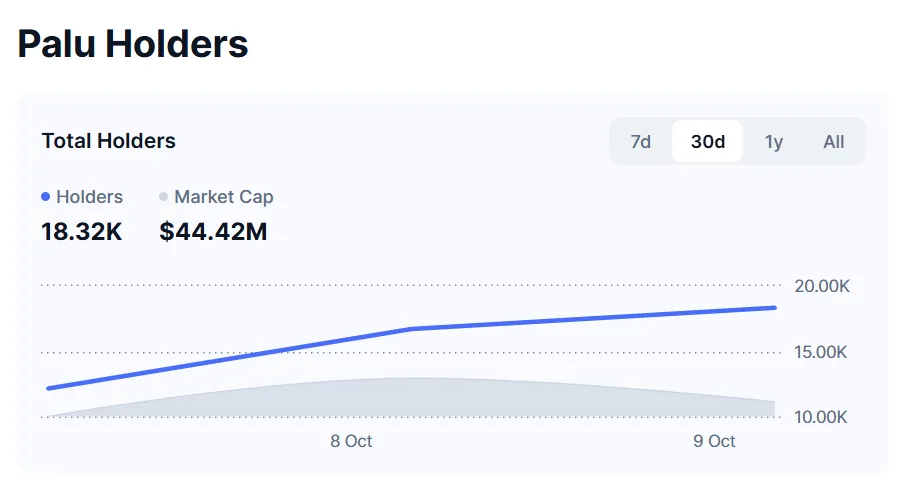Click the right end of blue holders line
907x499 pixels.
click(x=774, y=308)
